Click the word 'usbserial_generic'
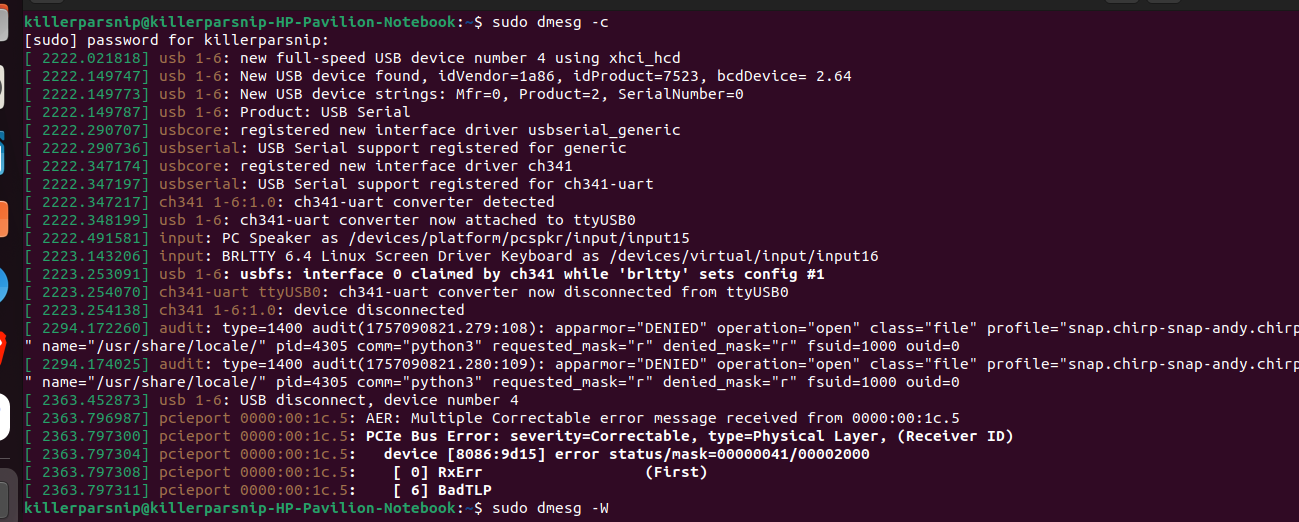Screen dimensions: 1299x522 pyautogui.click(x=612, y=130)
